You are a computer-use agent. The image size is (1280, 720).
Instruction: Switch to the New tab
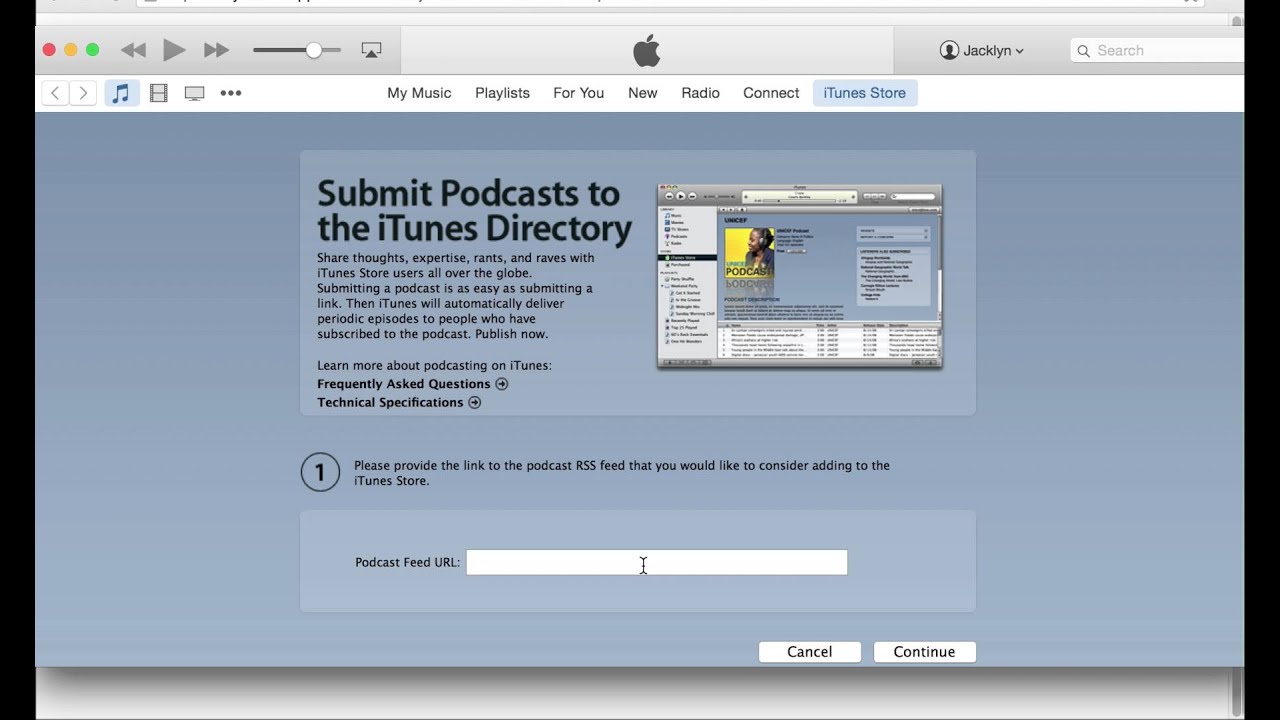(x=642, y=93)
